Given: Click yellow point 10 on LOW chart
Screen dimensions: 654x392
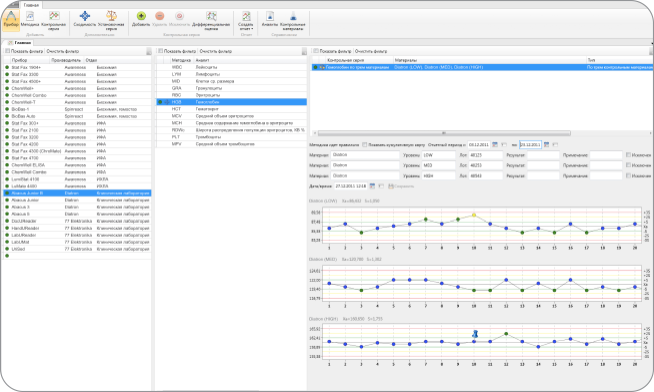Looking at the screenshot, I should (x=474, y=215).
